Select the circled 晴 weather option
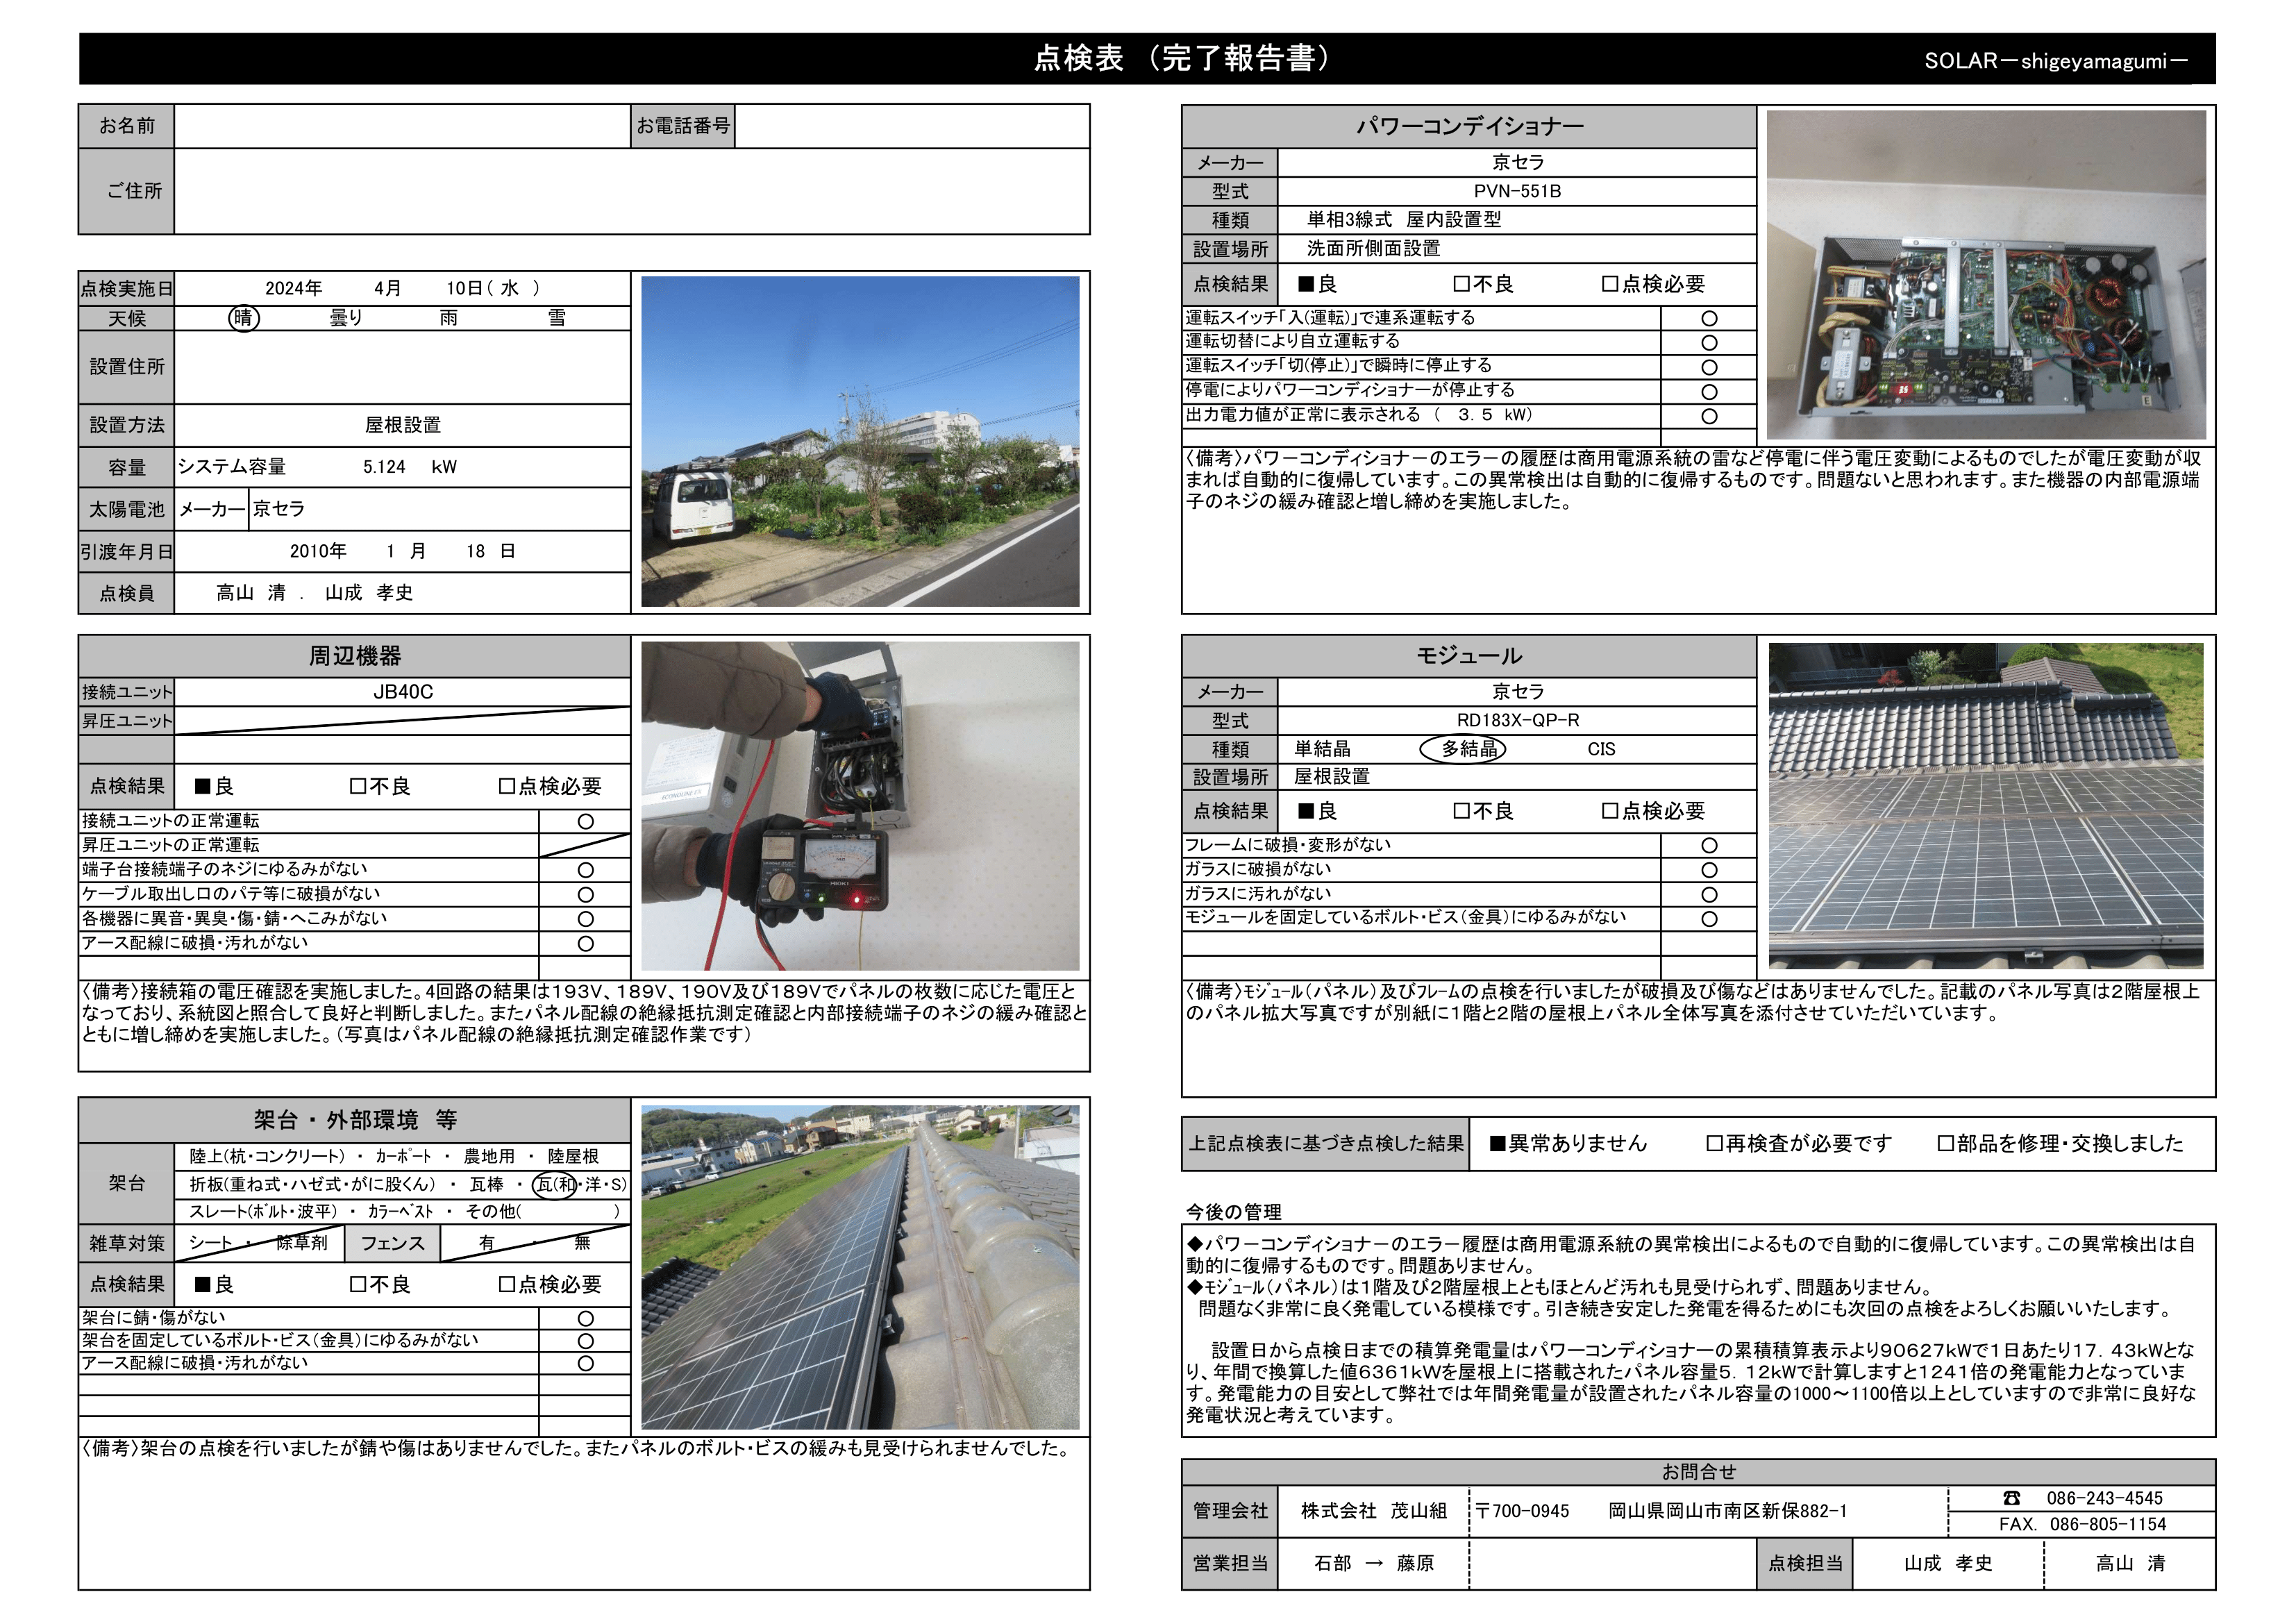Image resolution: width=2296 pixels, height=1624 pixels. coord(243,318)
